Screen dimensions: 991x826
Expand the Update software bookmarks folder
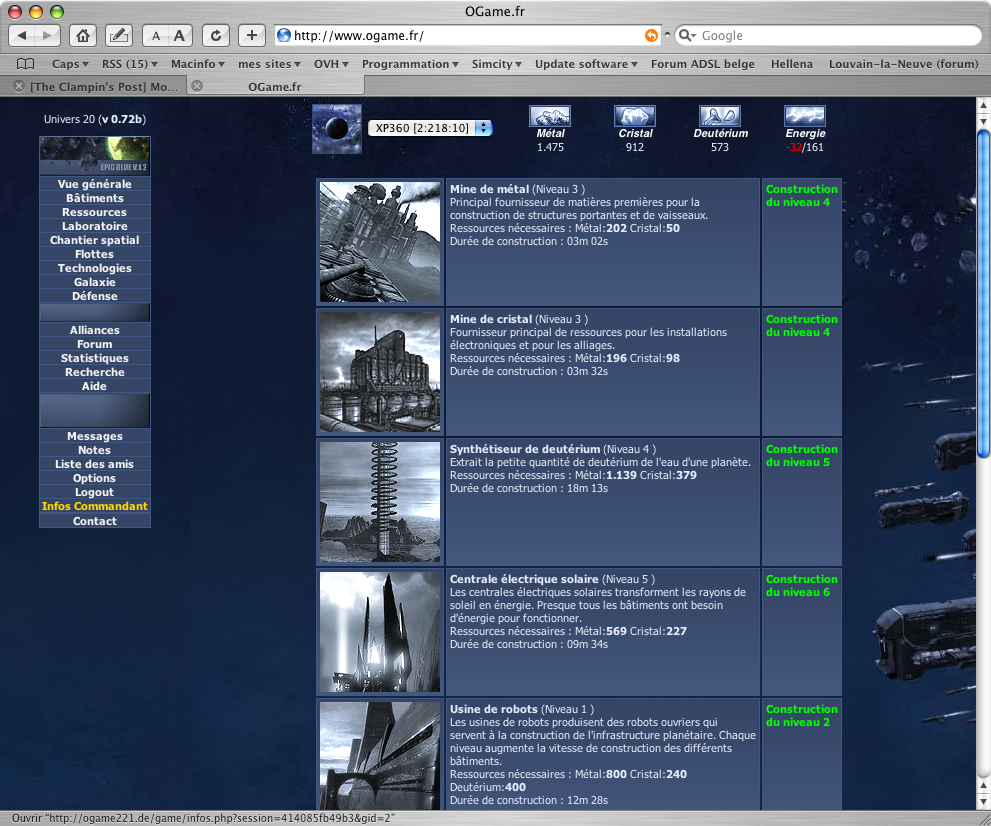pos(587,64)
